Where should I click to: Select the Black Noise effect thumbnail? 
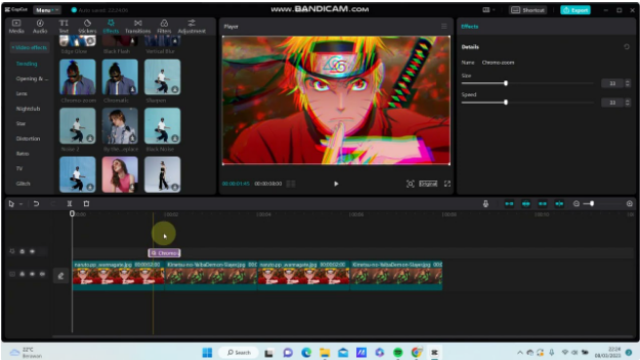[x=162, y=126]
